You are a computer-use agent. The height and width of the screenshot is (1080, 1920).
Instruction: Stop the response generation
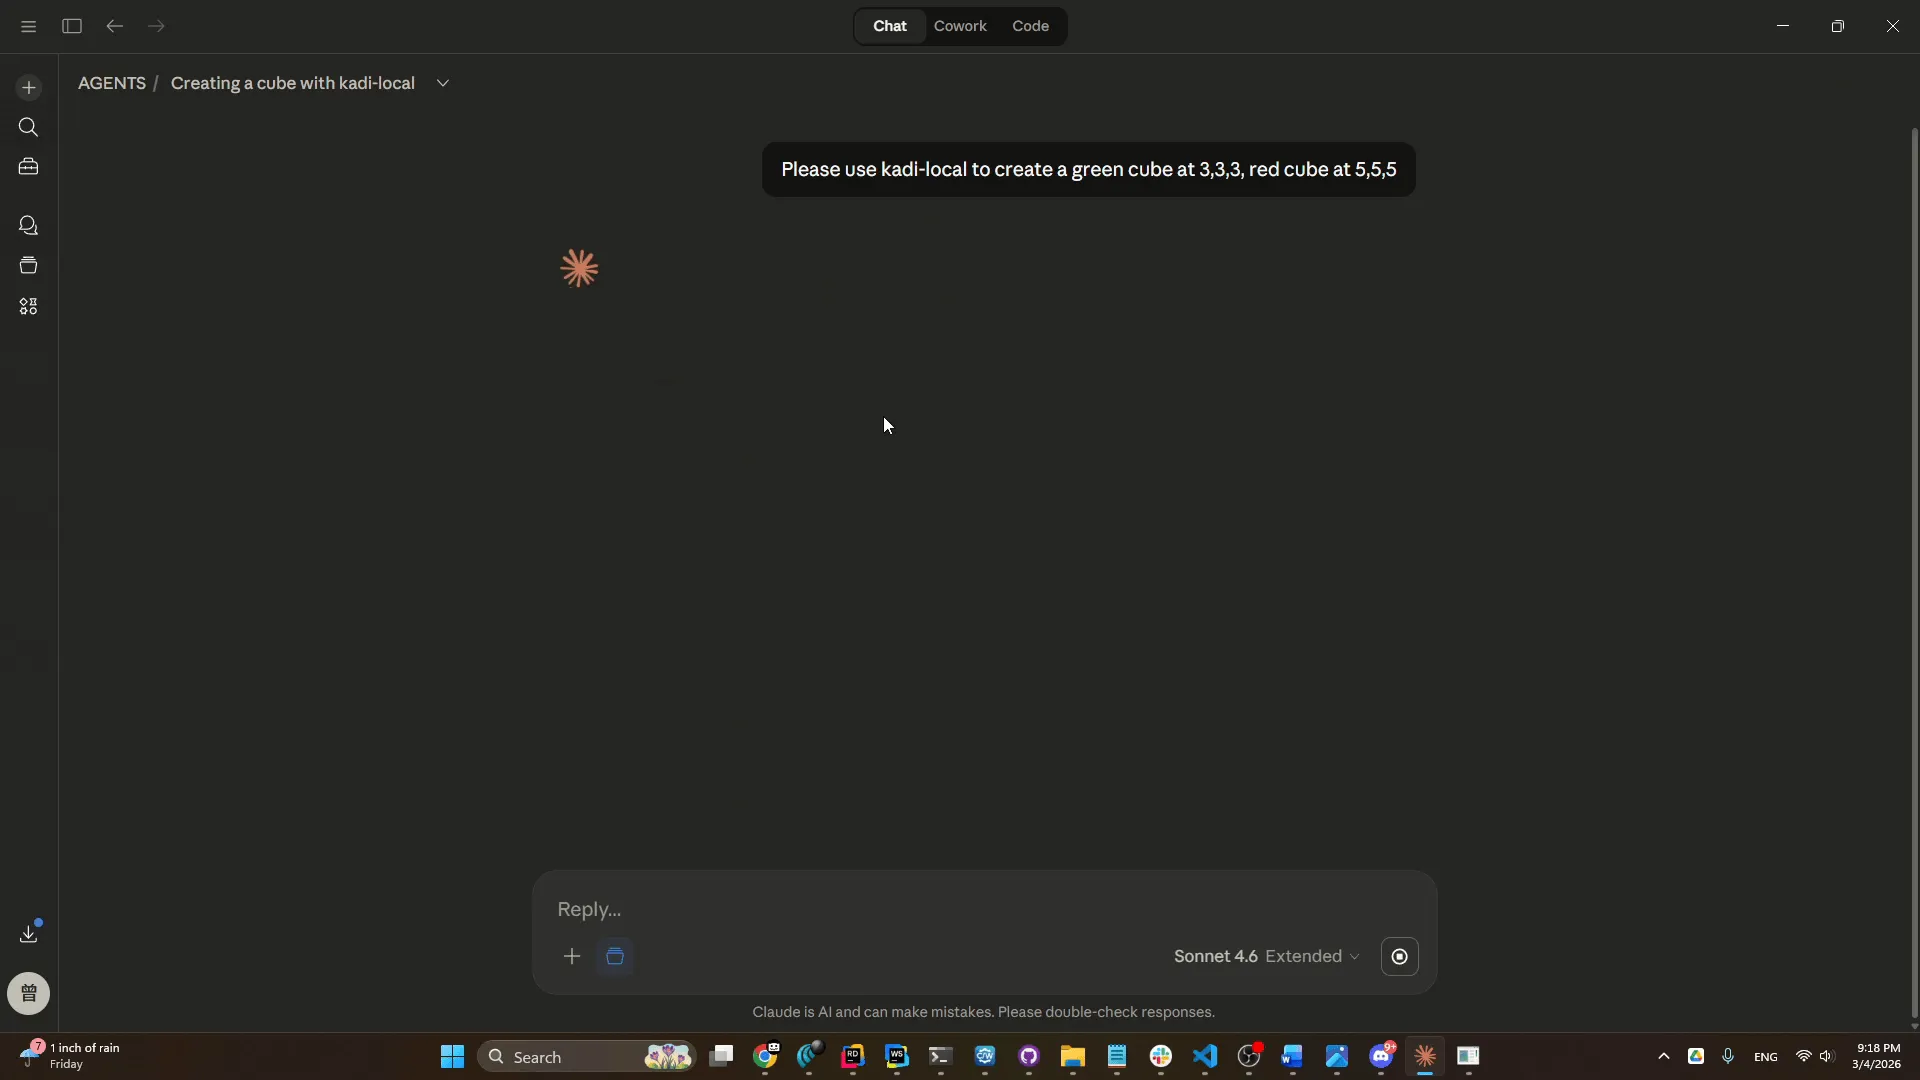(1399, 956)
